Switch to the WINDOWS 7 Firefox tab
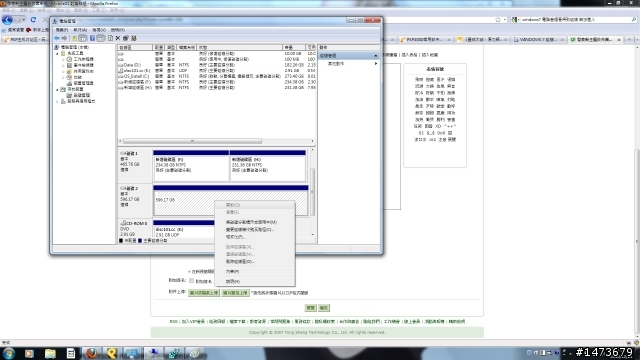The height and width of the screenshot is (360, 640). click(x=538, y=40)
